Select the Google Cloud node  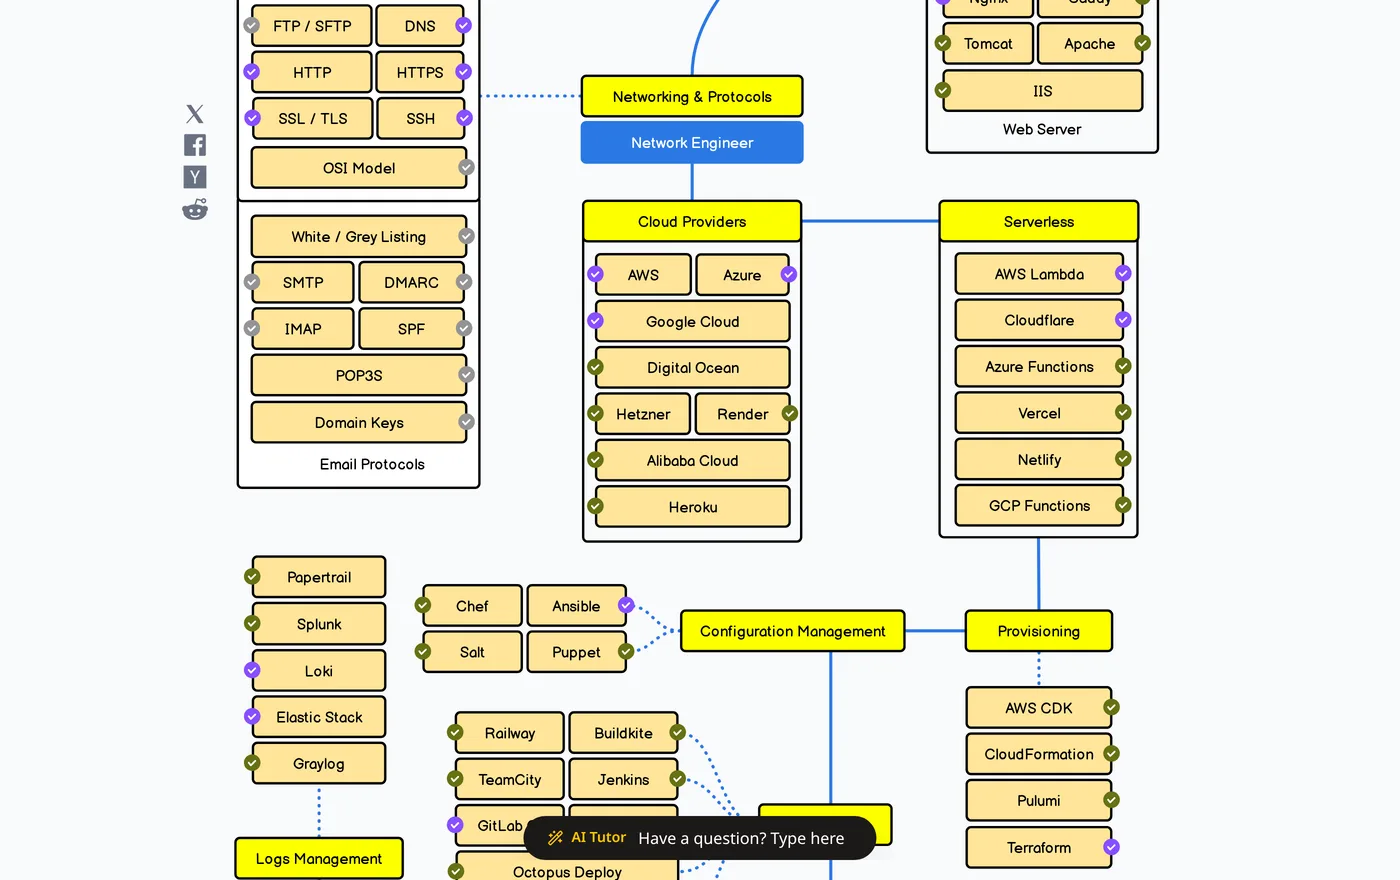692,322
